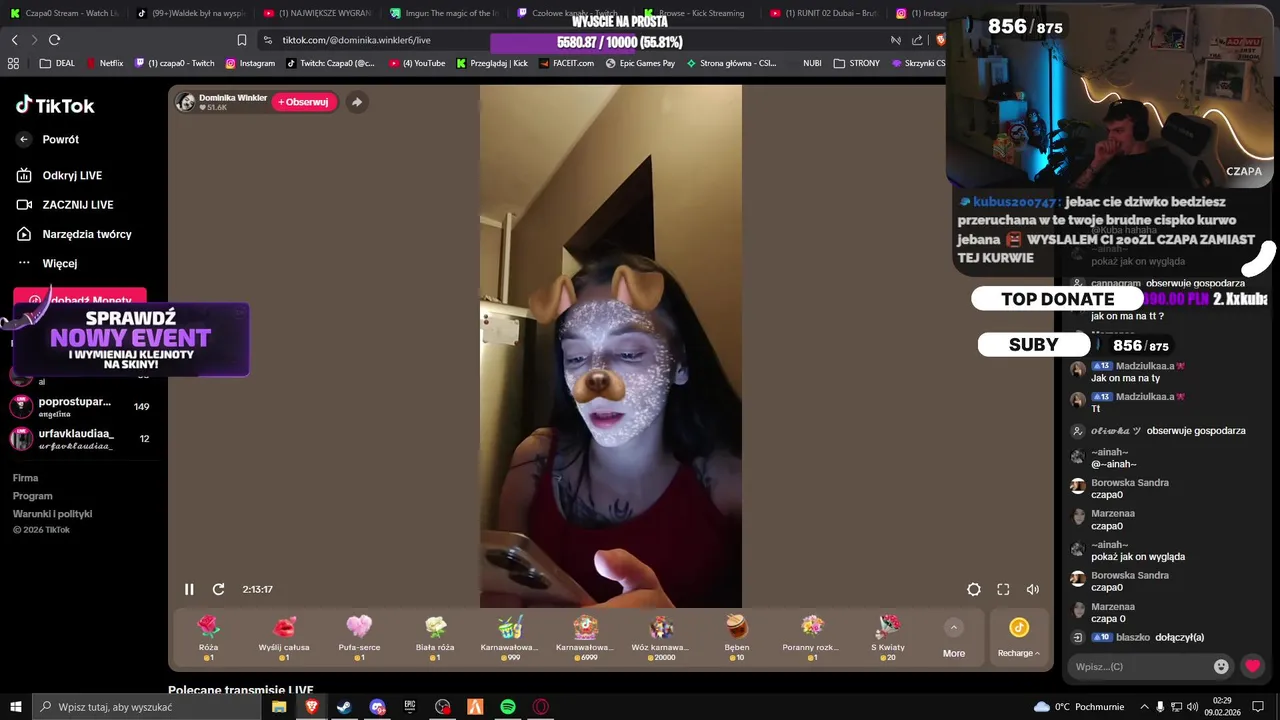Image resolution: width=1280 pixels, height=720 pixels.
Task: Send the Pufa-serce gift
Action: point(359,637)
